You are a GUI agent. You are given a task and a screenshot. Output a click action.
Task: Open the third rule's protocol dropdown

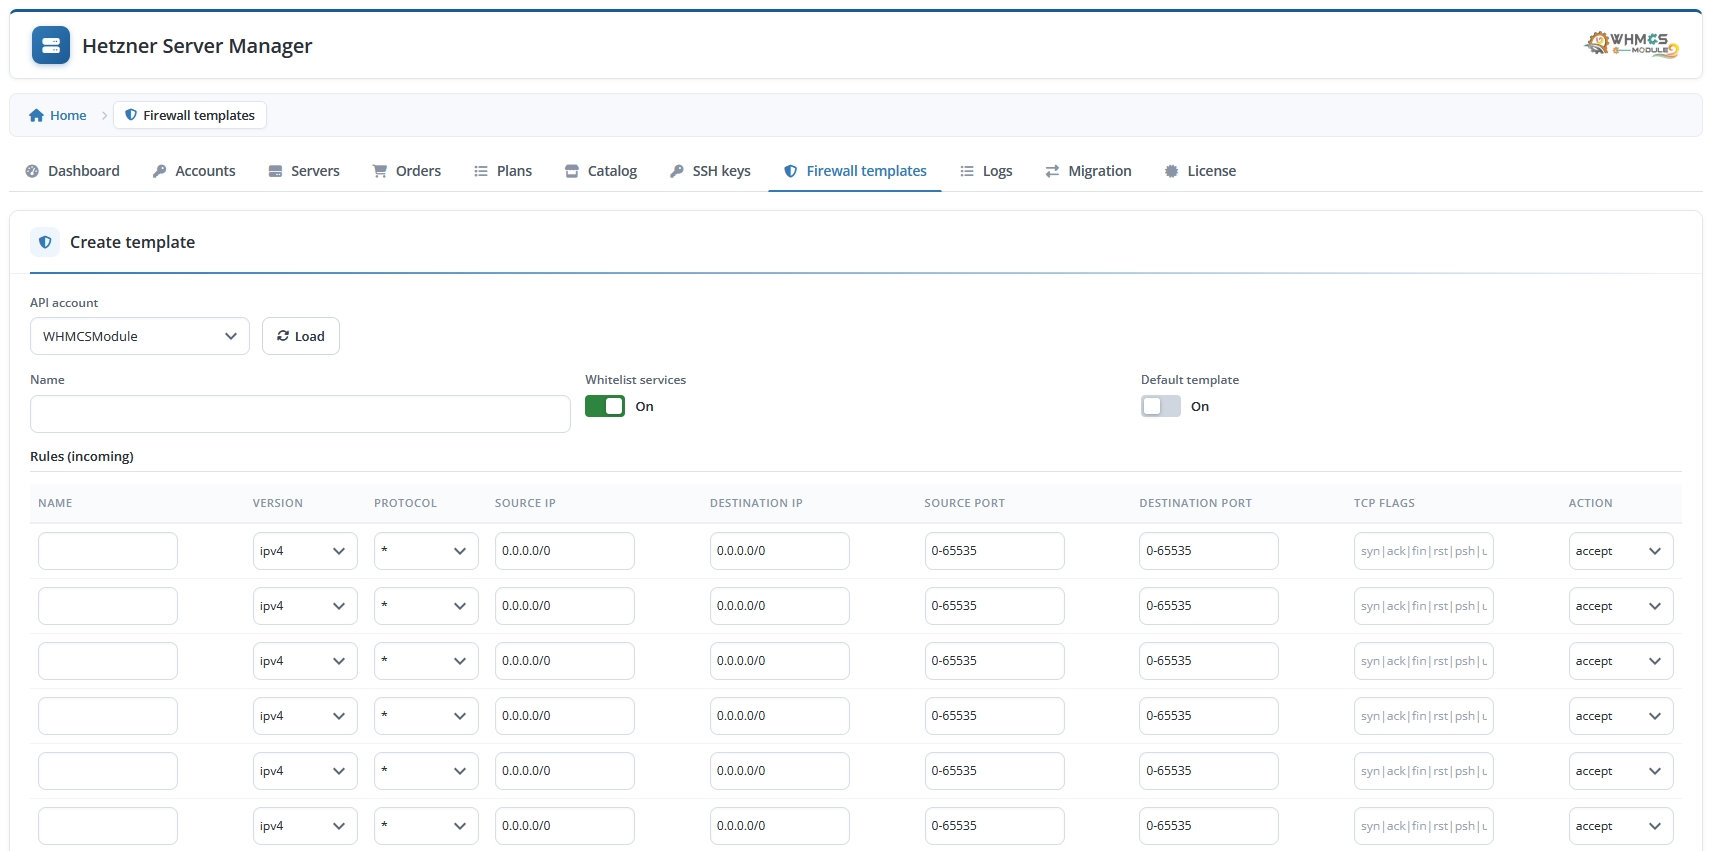coord(426,661)
